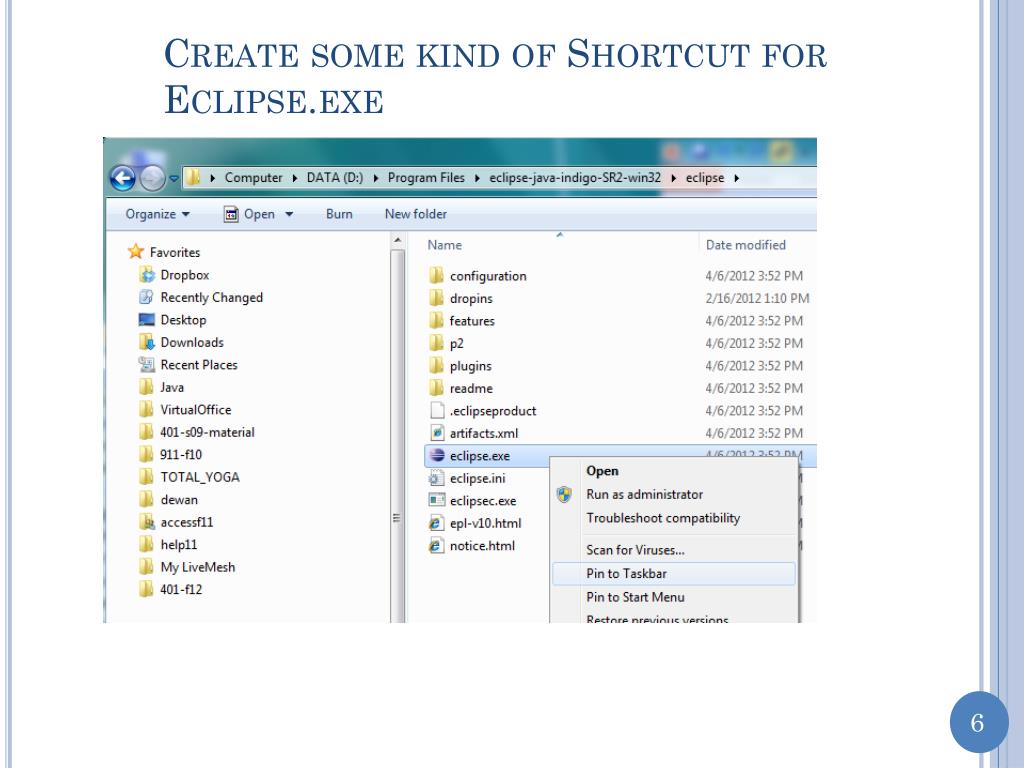Click the Open toolbar button
The width and height of the screenshot is (1024, 768).
coord(250,214)
